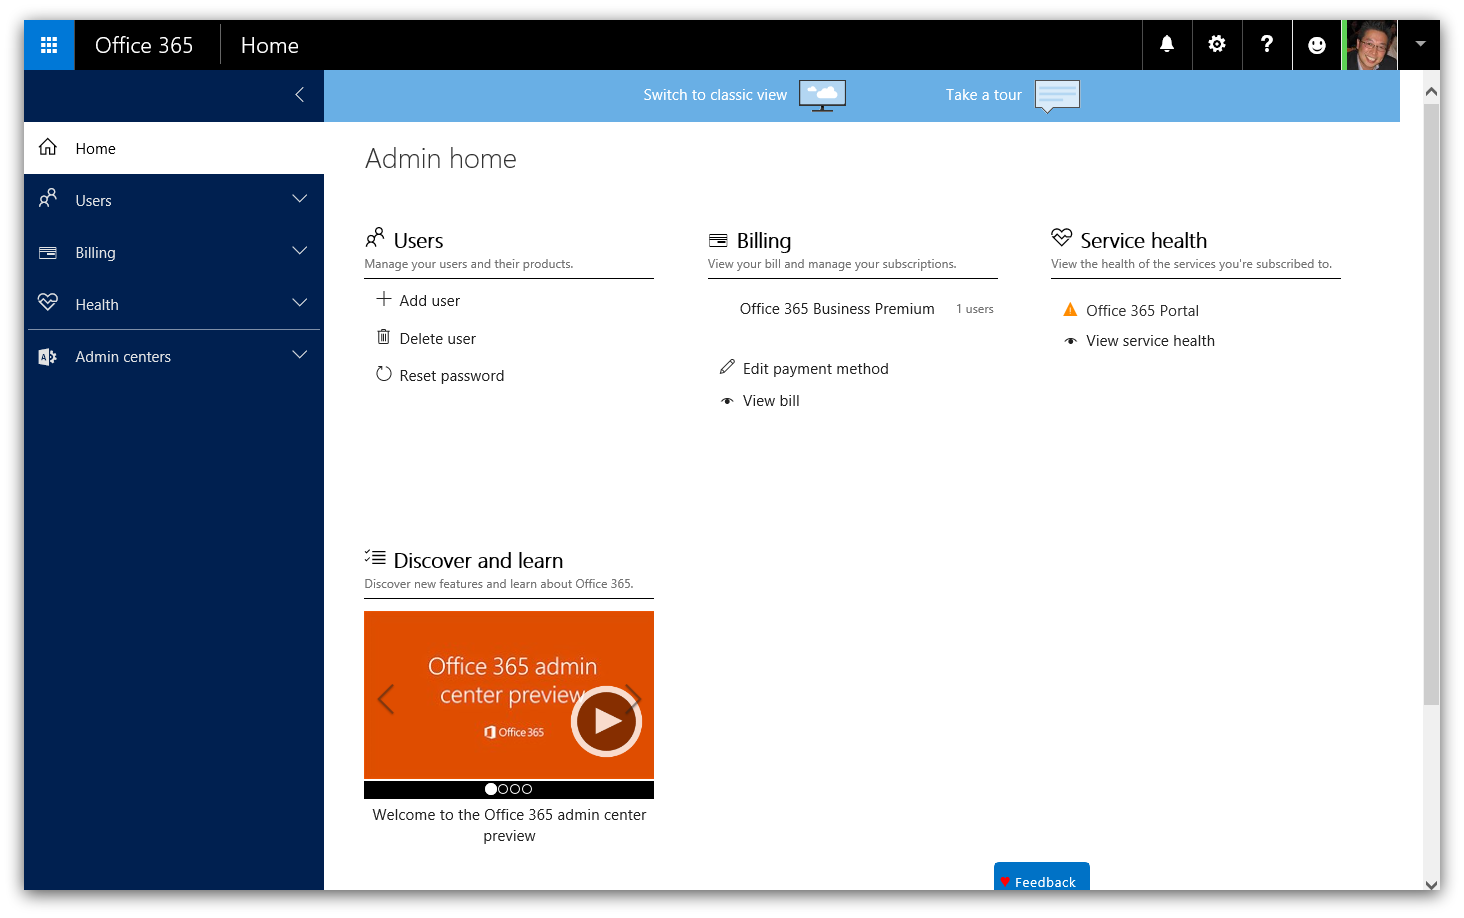
Task: Click View bill link
Action: 771,401
